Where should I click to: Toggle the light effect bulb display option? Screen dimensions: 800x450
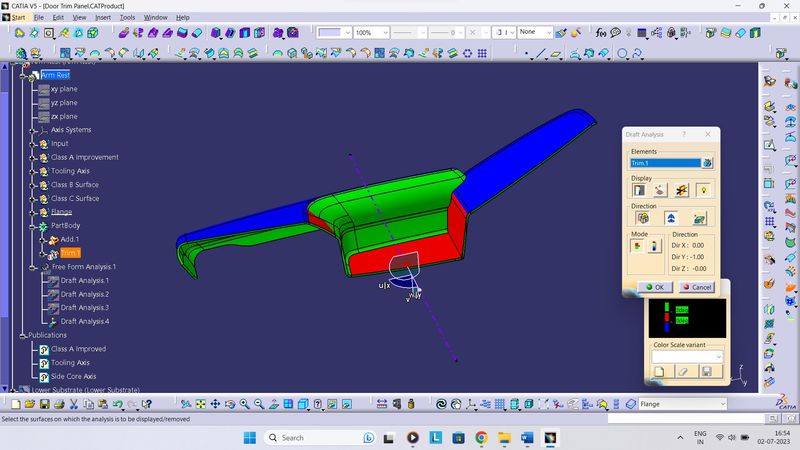point(704,190)
